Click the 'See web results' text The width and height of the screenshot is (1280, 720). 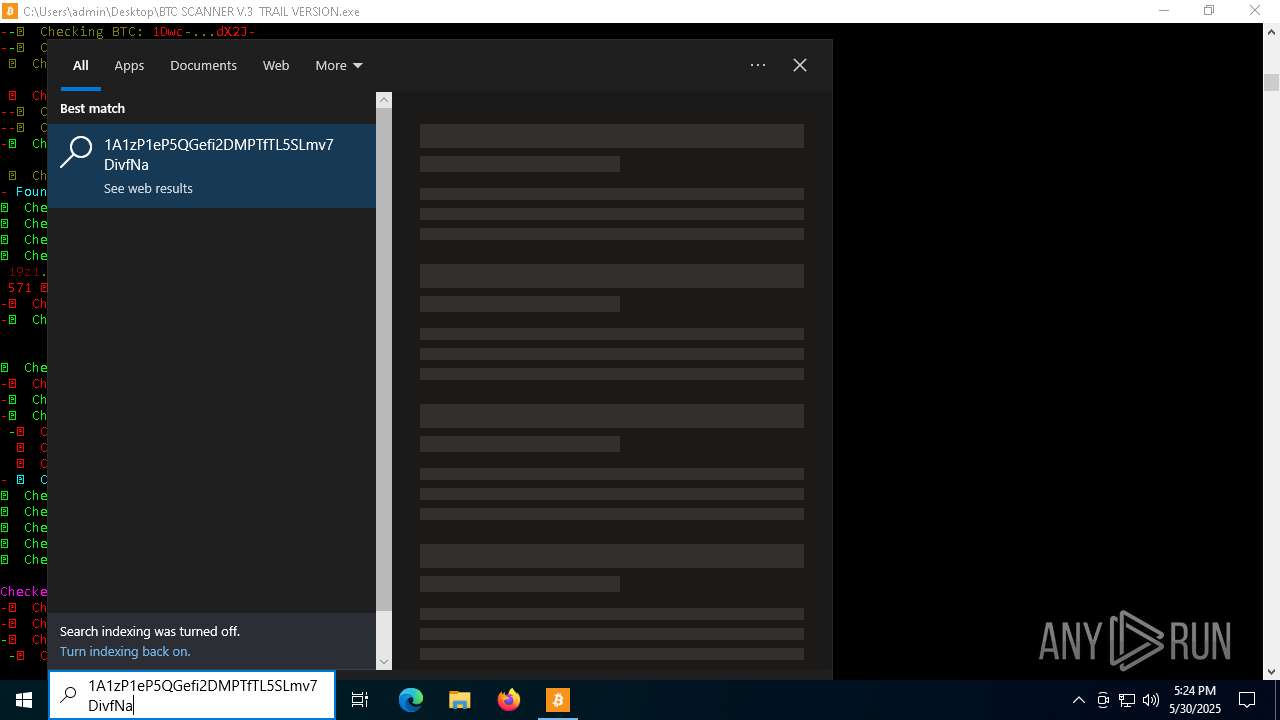(x=148, y=189)
